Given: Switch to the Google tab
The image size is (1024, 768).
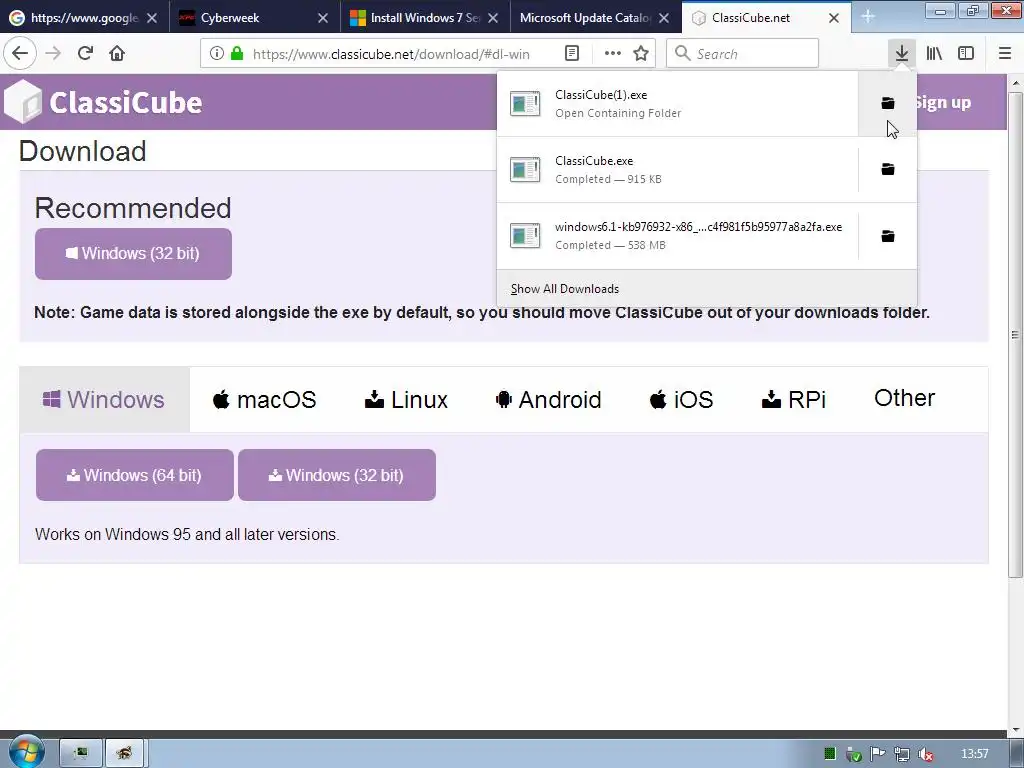Looking at the screenshot, I should coord(84,18).
